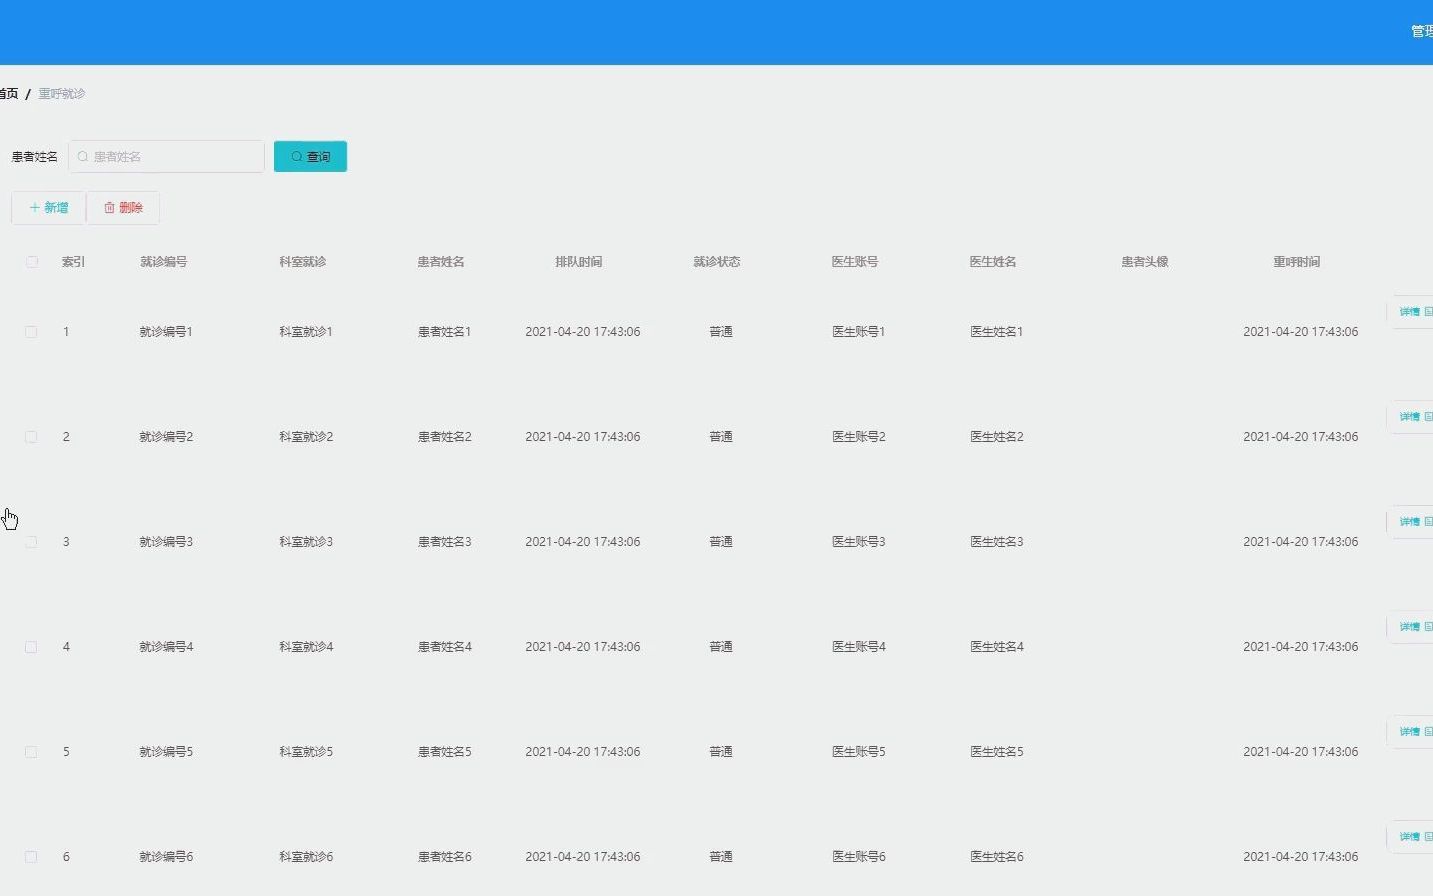Select the cell 就诊编号4

pos(166,647)
